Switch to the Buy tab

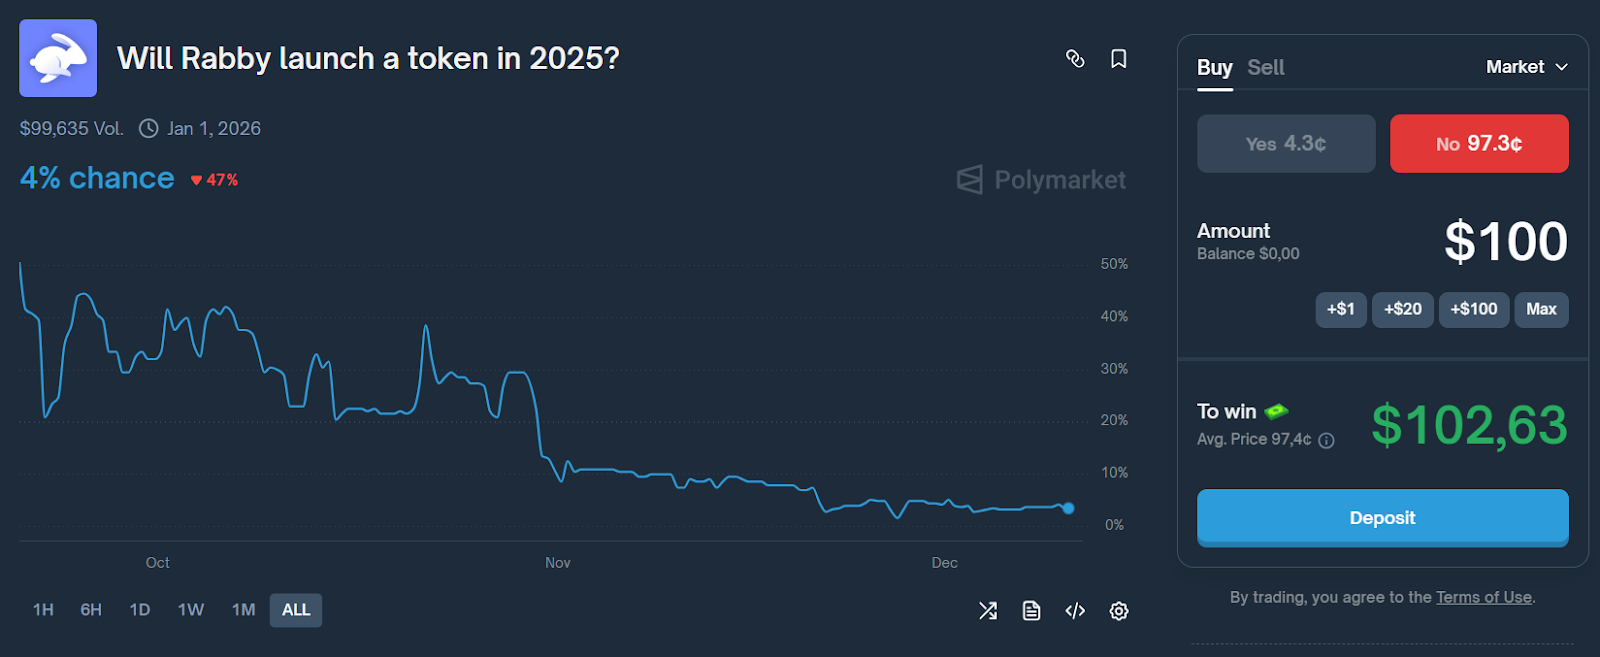(1214, 68)
